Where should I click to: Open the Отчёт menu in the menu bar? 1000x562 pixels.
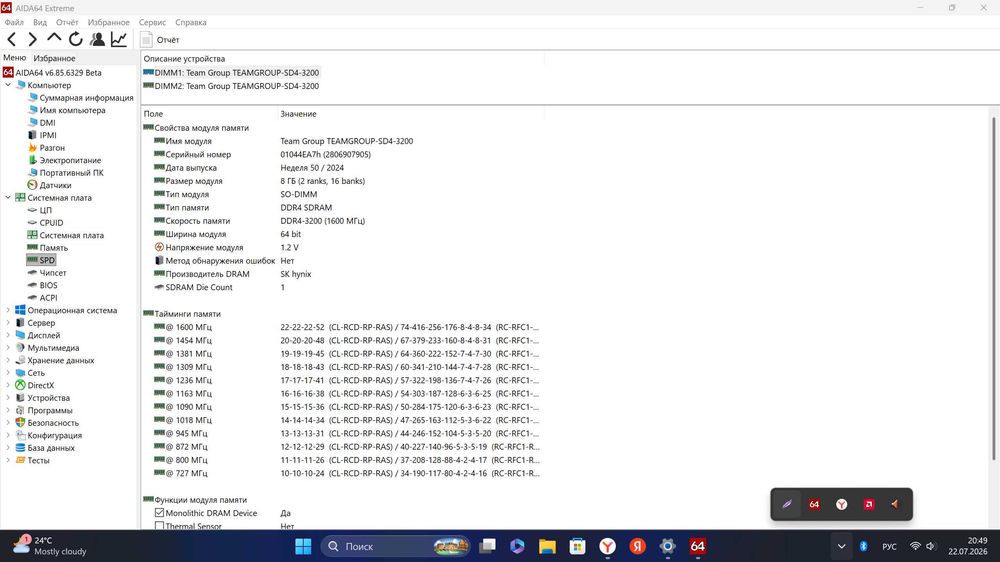(67, 22)
